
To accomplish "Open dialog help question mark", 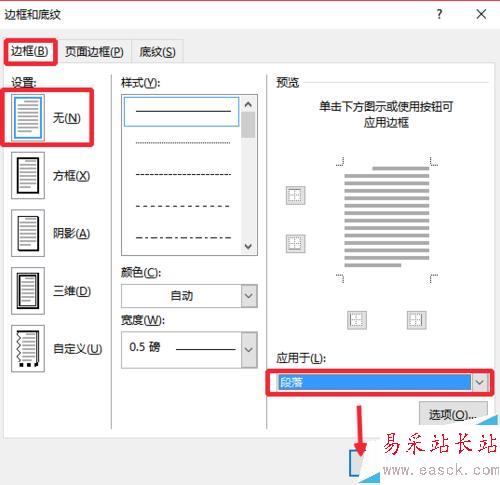I will tap(439, 14).
